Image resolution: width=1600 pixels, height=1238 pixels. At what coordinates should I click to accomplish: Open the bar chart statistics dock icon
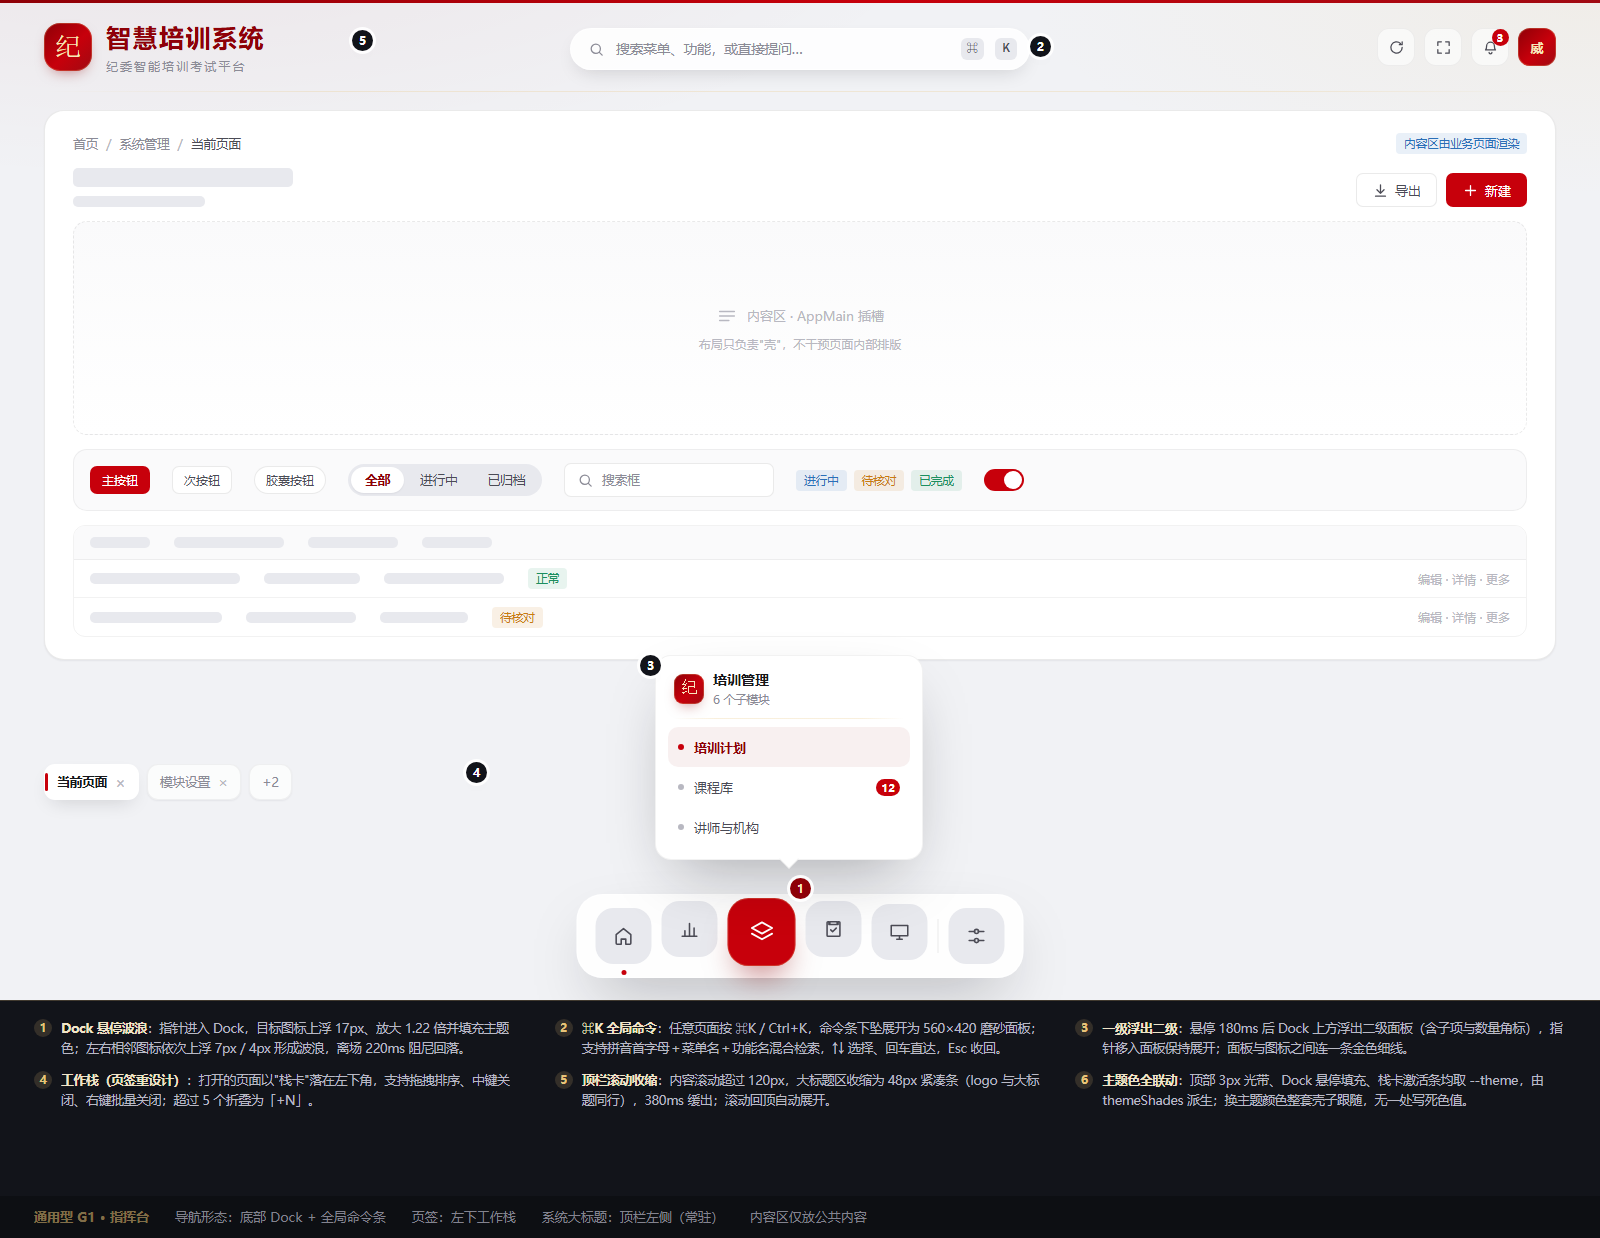point(689,929)
